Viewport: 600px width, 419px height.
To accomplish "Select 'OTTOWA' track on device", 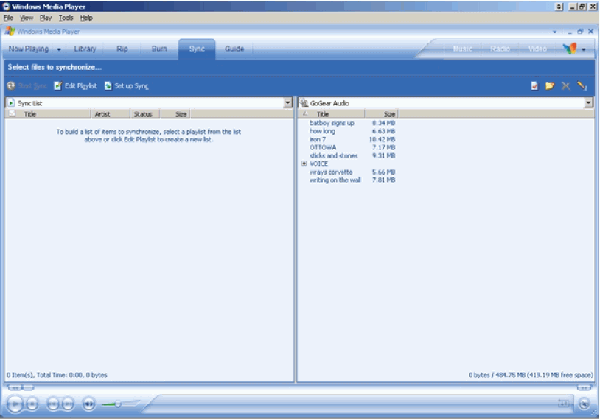I will point(323,147).
